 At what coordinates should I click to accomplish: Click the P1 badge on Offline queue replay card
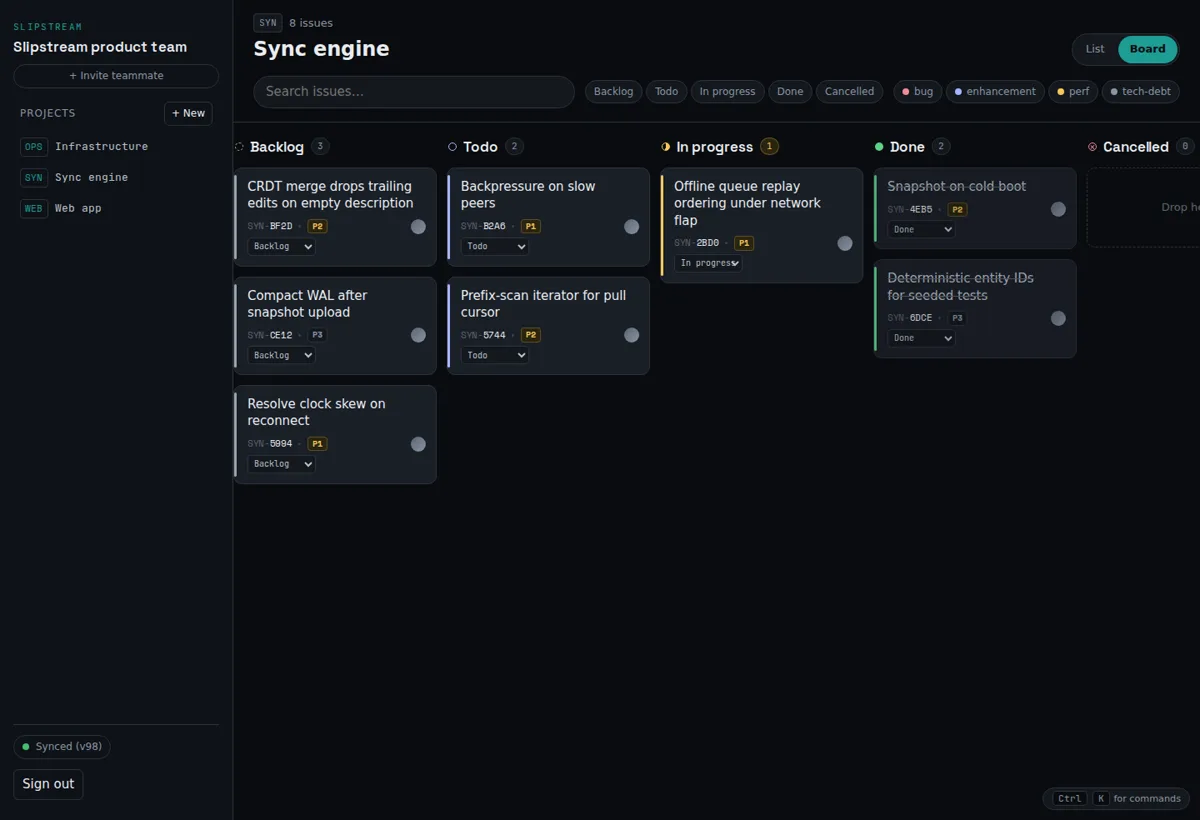(x=744, y=243)
